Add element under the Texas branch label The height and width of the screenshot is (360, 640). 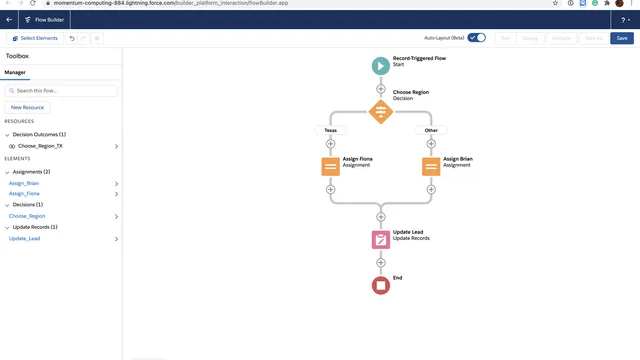tap(331, 144)
